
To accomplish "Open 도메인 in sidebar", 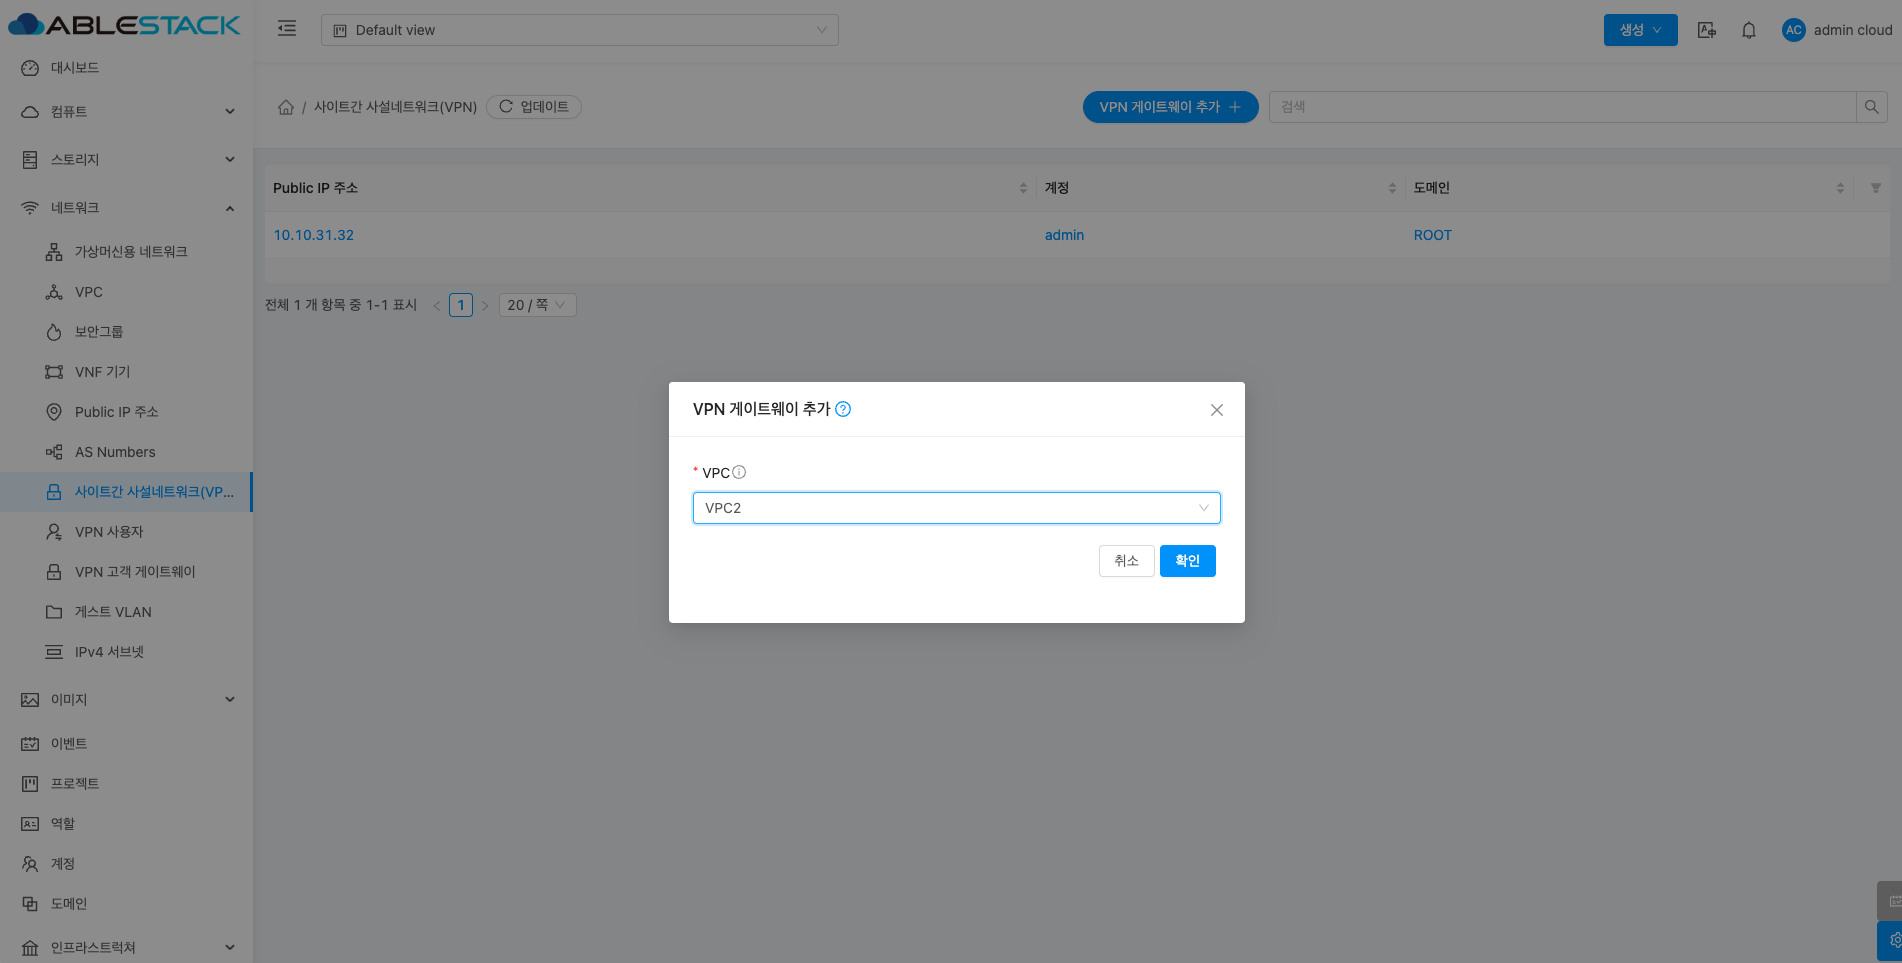I will [x=126, y=904].
